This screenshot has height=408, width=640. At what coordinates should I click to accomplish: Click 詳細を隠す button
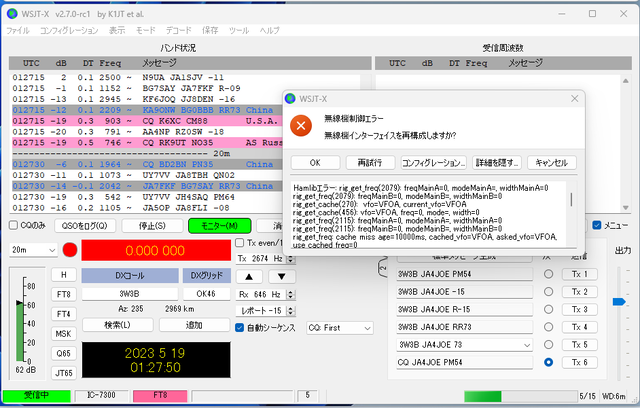click(497, 163)
